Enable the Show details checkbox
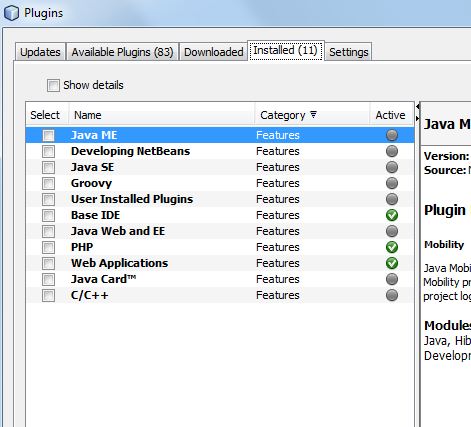This screenshot has height=427, width=471. tap(53, 85)
